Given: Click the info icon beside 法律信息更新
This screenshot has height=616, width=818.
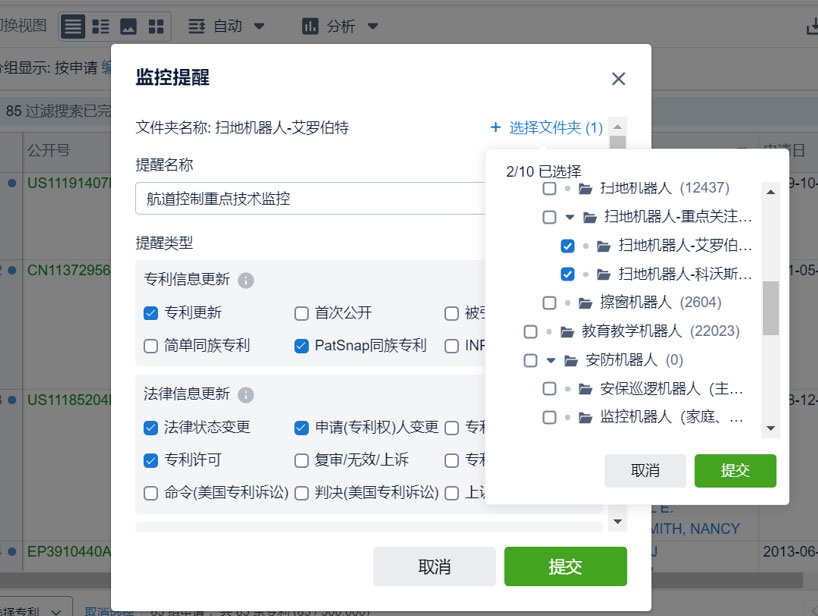Looking at the screenshot, I should [246, 395].
